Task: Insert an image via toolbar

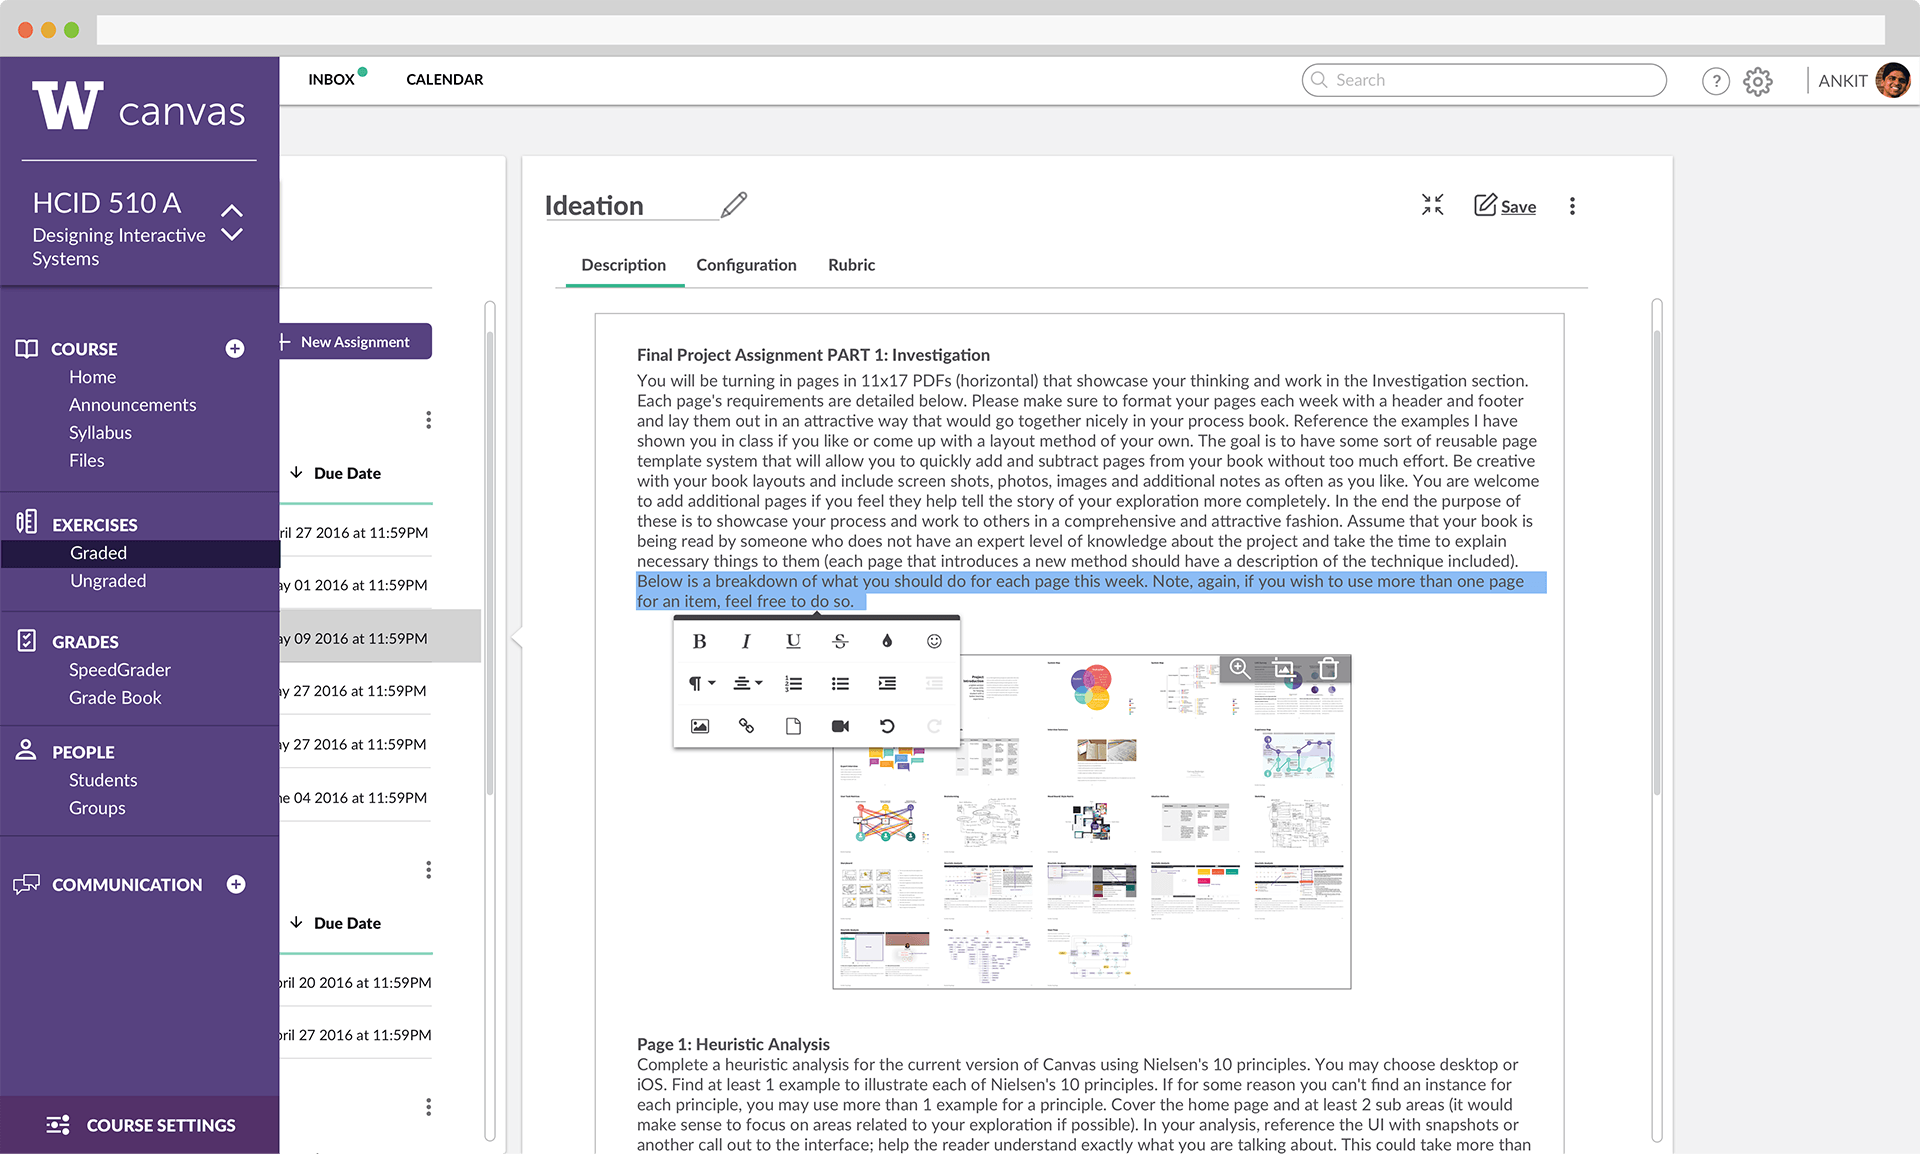Action: point(700,726)
